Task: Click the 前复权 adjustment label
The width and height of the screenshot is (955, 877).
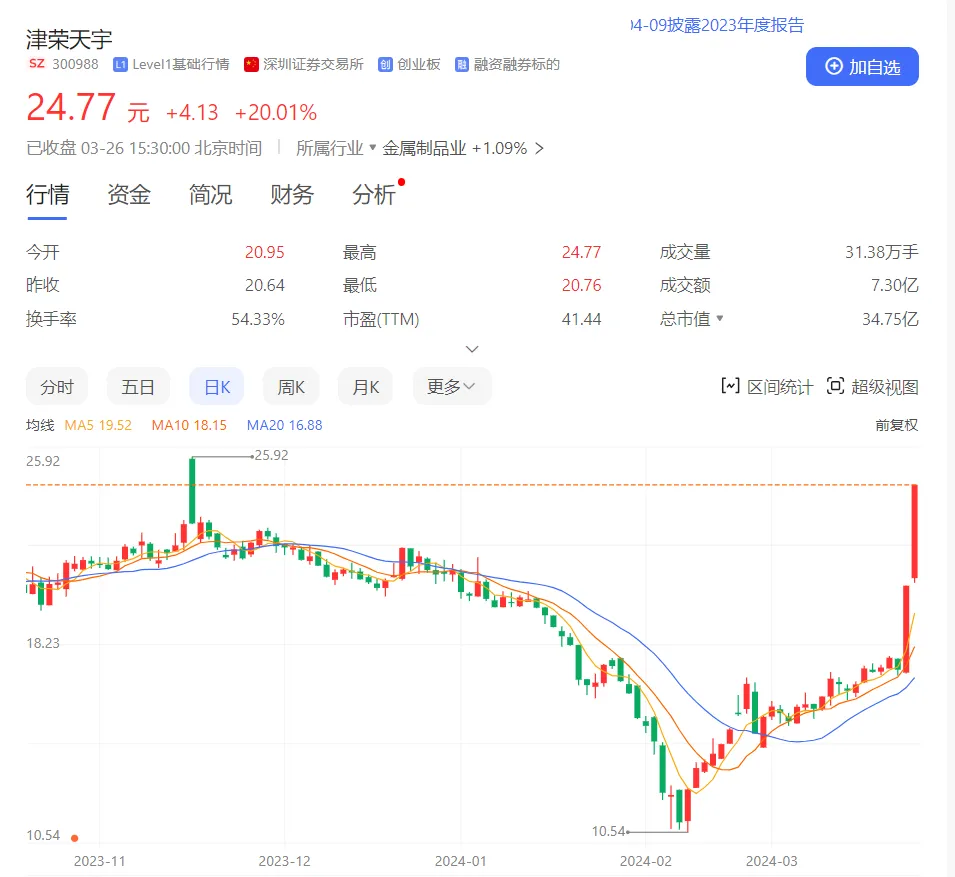Action: [896, 425]
